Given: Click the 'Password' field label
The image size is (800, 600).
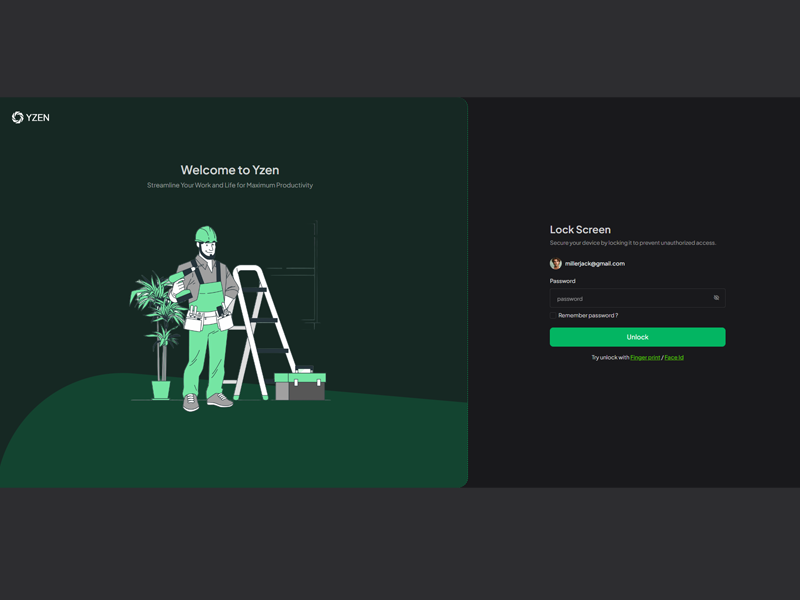Looking at the screenshot, I should (x=563, y=281).
